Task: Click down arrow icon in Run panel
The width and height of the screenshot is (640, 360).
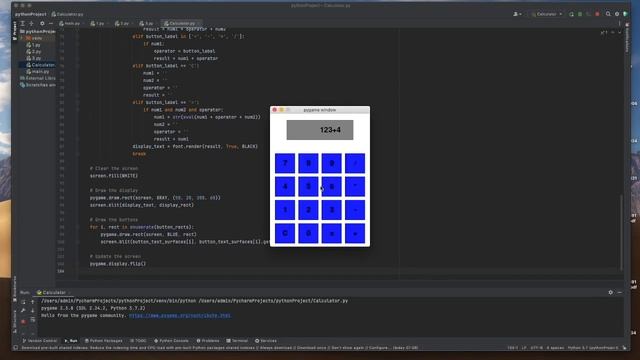Action: (33, 311)
